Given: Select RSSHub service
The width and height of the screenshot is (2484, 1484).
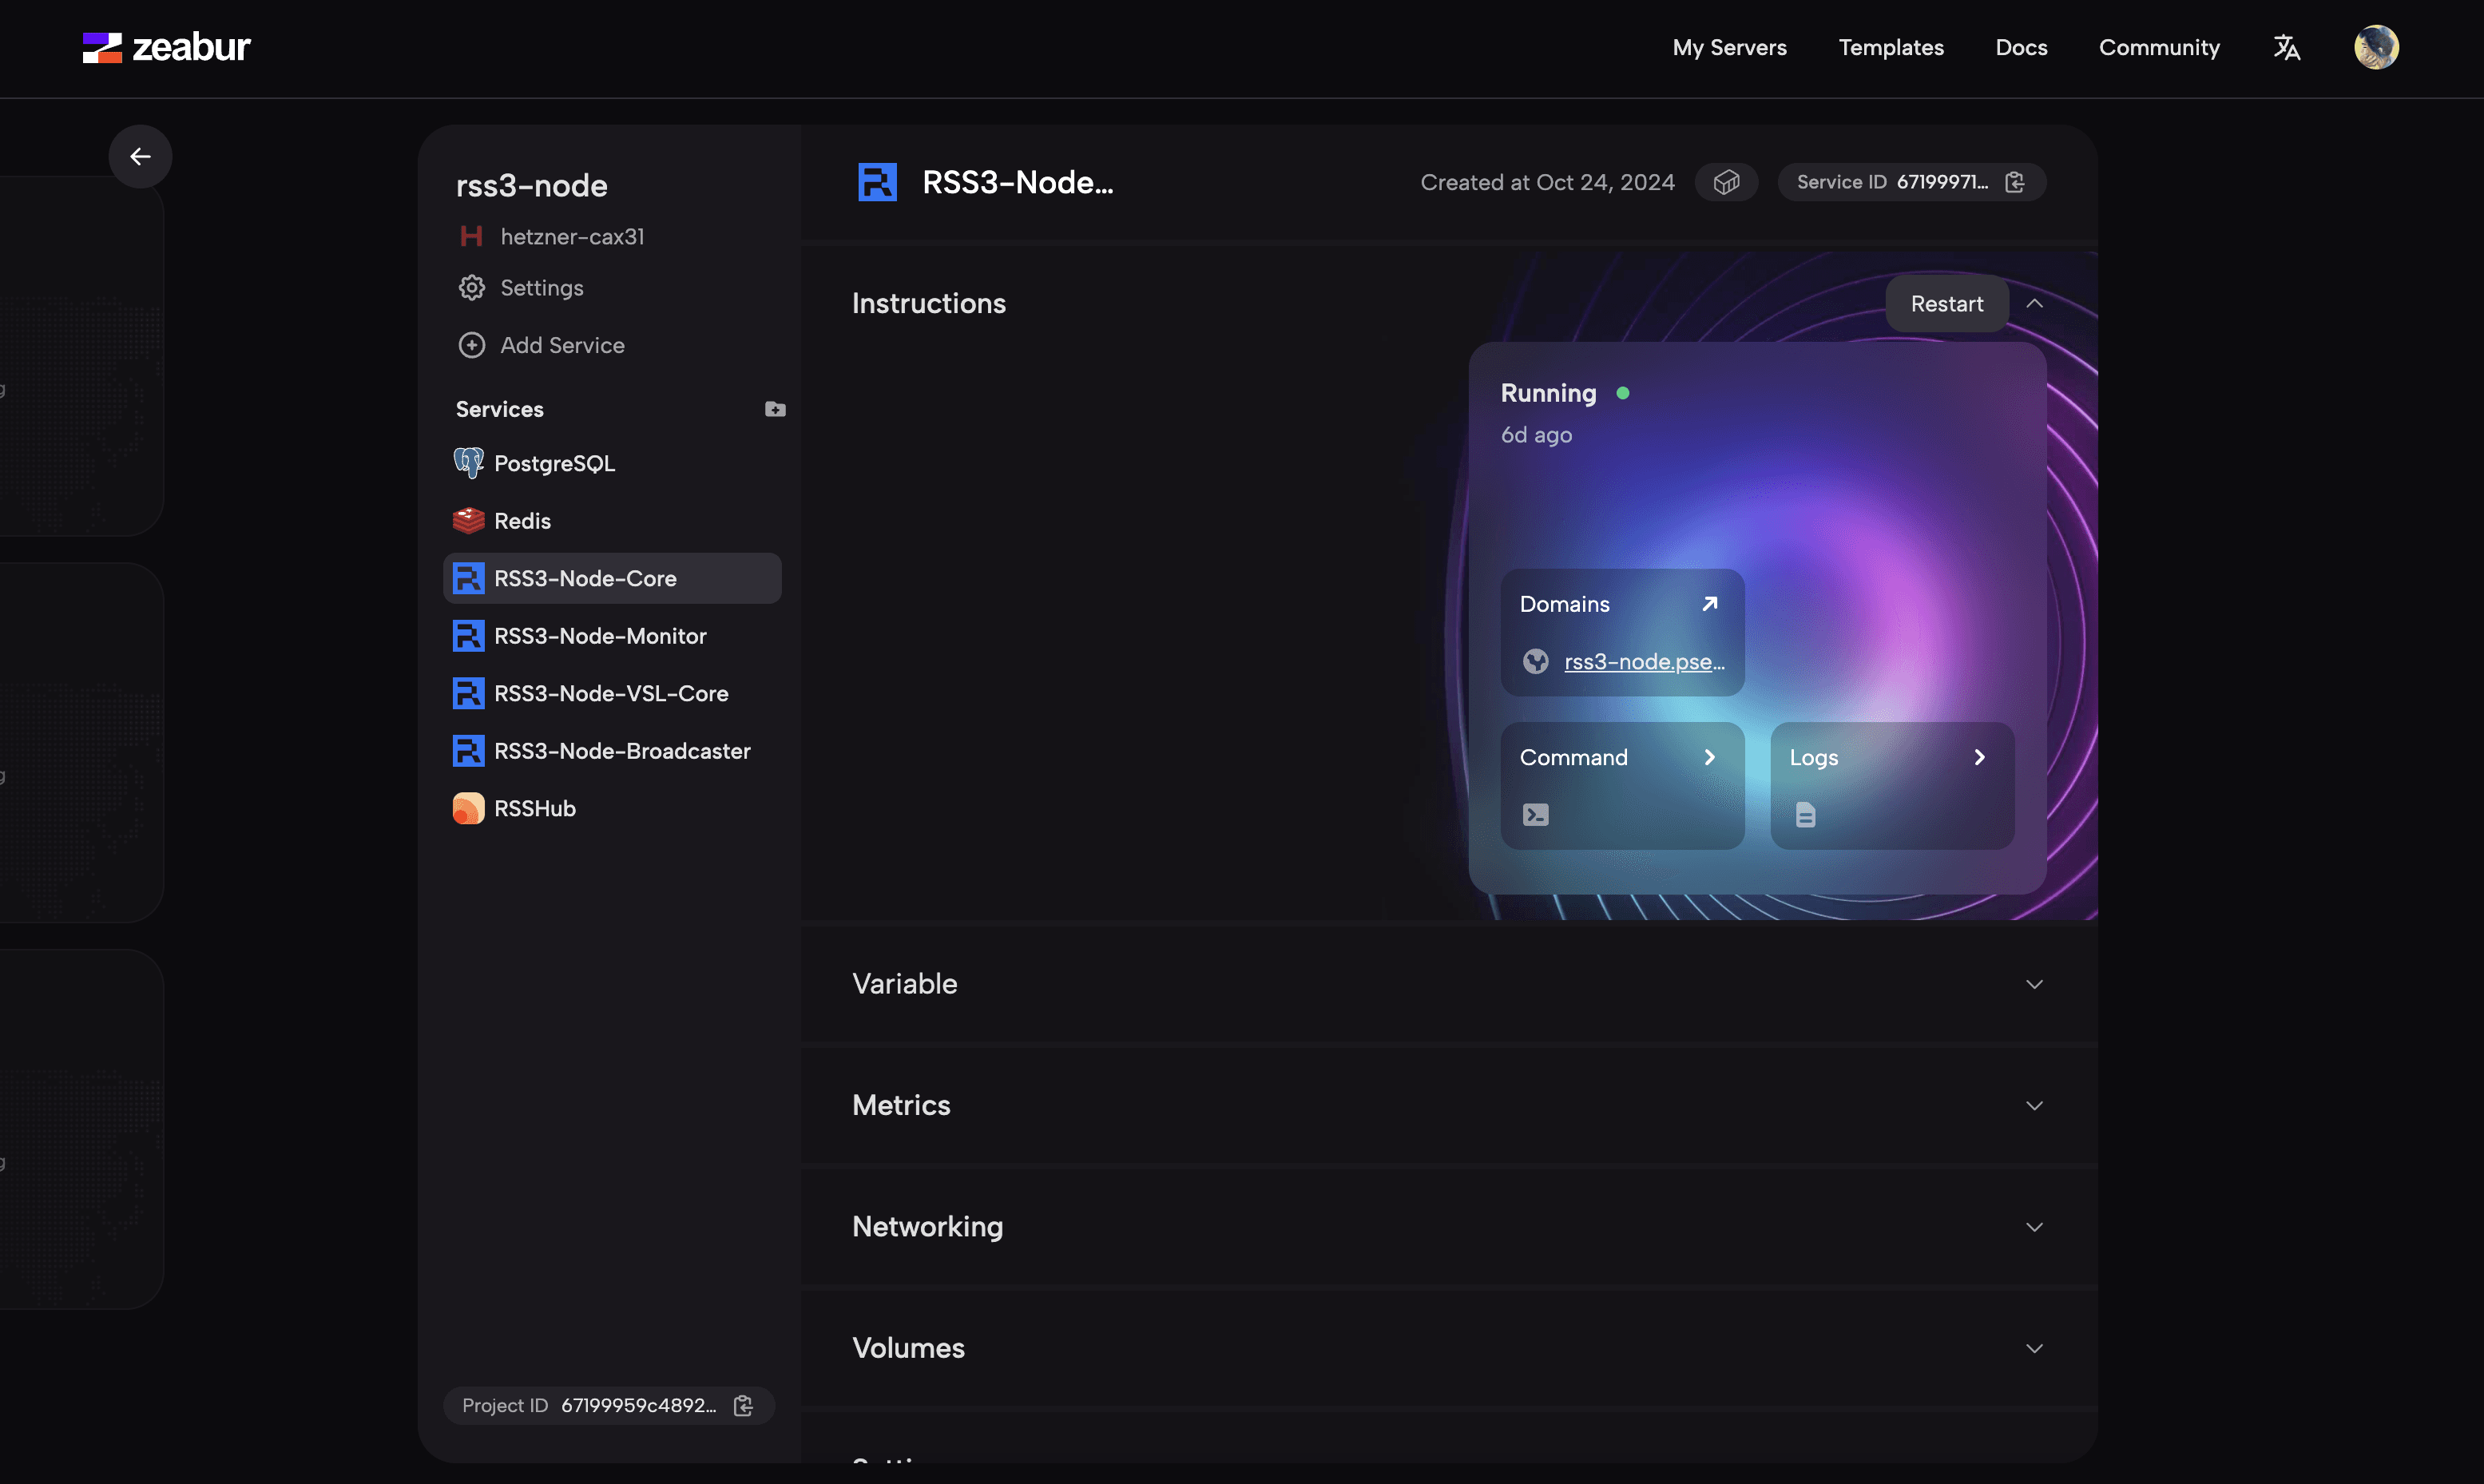Looking at the screenshot, I should 612,808.
